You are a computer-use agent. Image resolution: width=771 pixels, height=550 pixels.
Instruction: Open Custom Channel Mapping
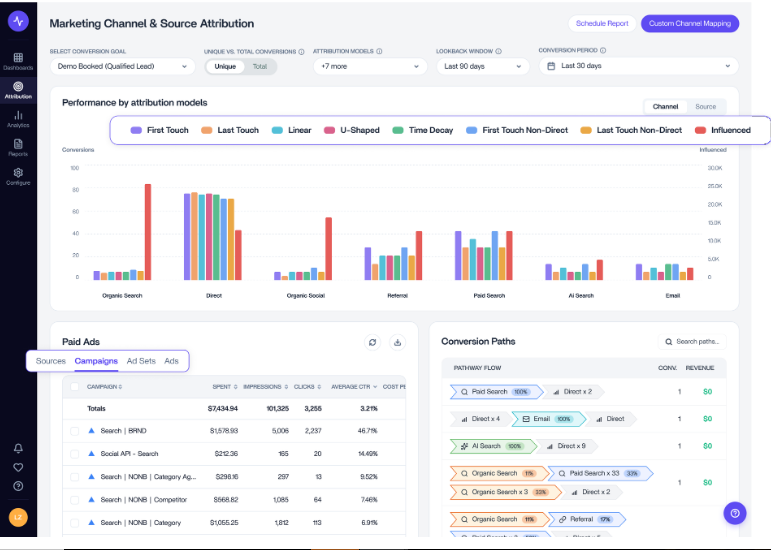[689, 24]
